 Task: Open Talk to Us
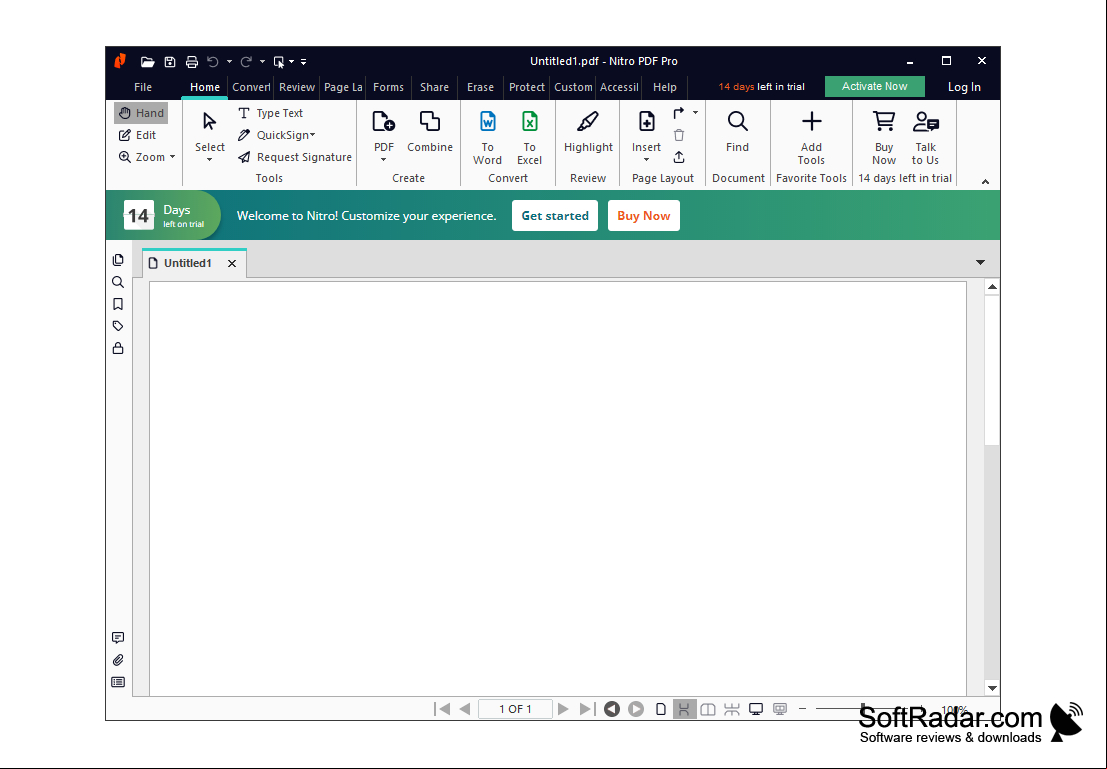point(926,138)
